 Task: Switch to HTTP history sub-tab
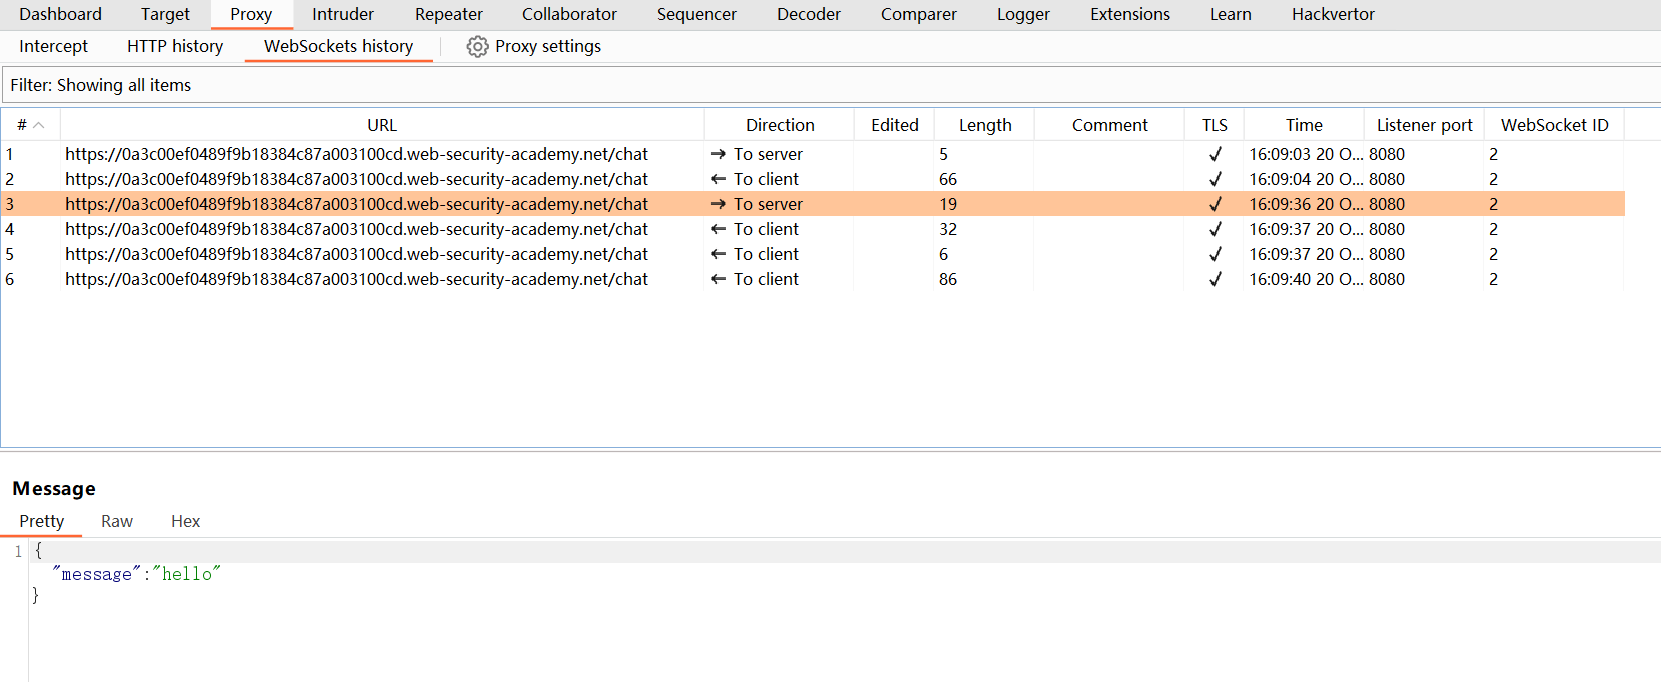pyautogui.click(x=175, y=46)
